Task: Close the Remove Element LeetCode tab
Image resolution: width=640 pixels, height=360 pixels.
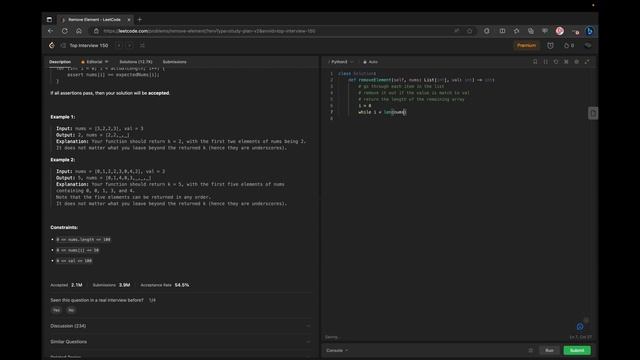Action: pyautogui.click(x=129, y=19)
